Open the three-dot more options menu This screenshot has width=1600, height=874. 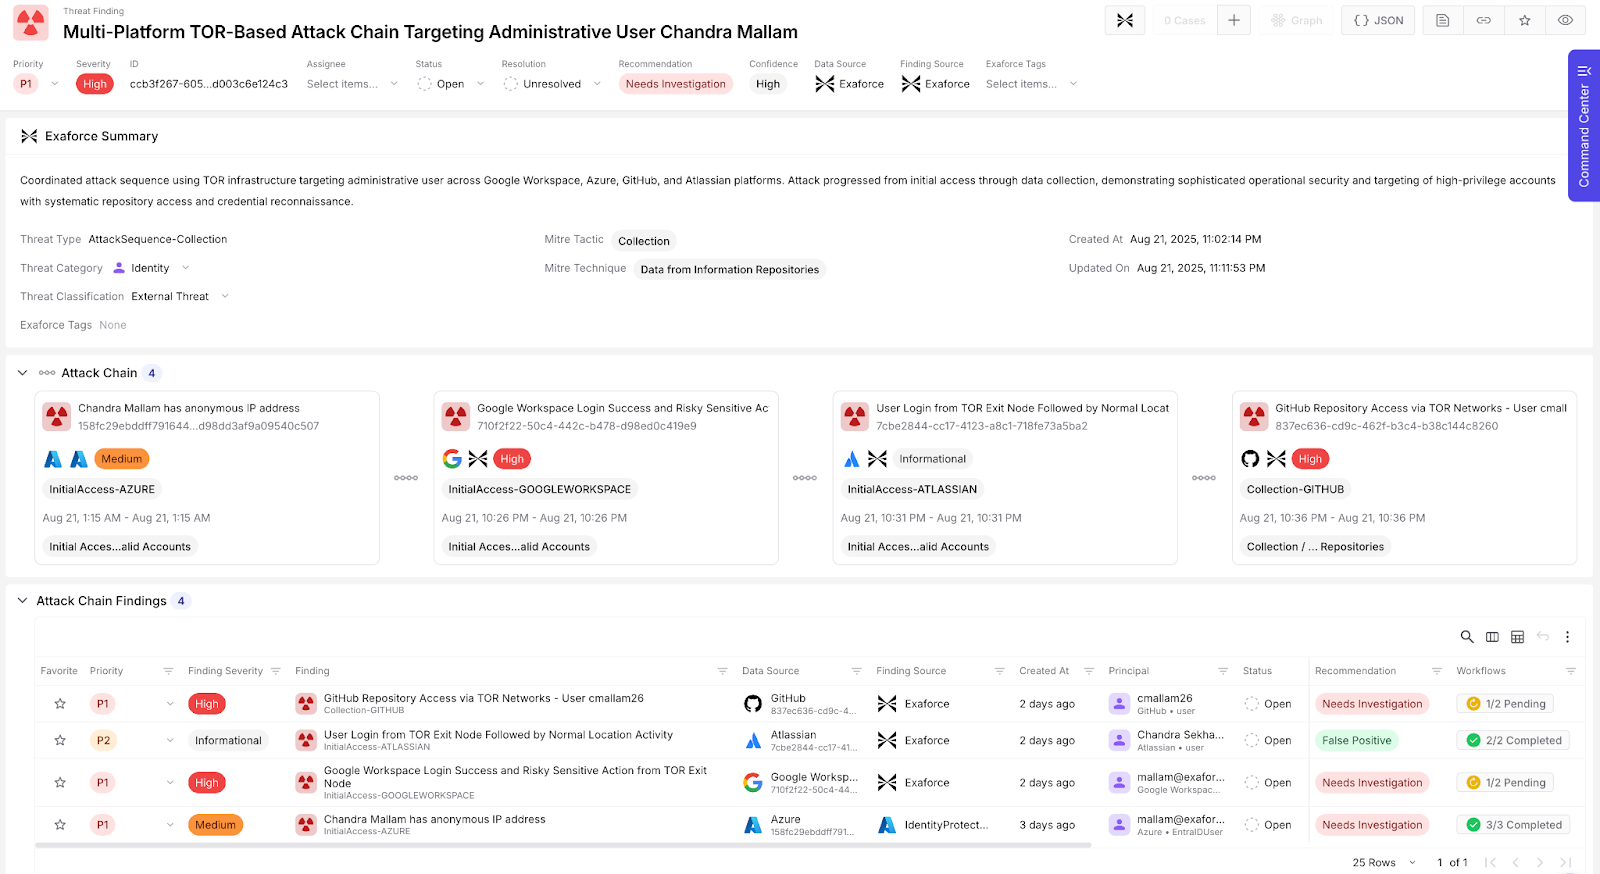coord(1567,637)
